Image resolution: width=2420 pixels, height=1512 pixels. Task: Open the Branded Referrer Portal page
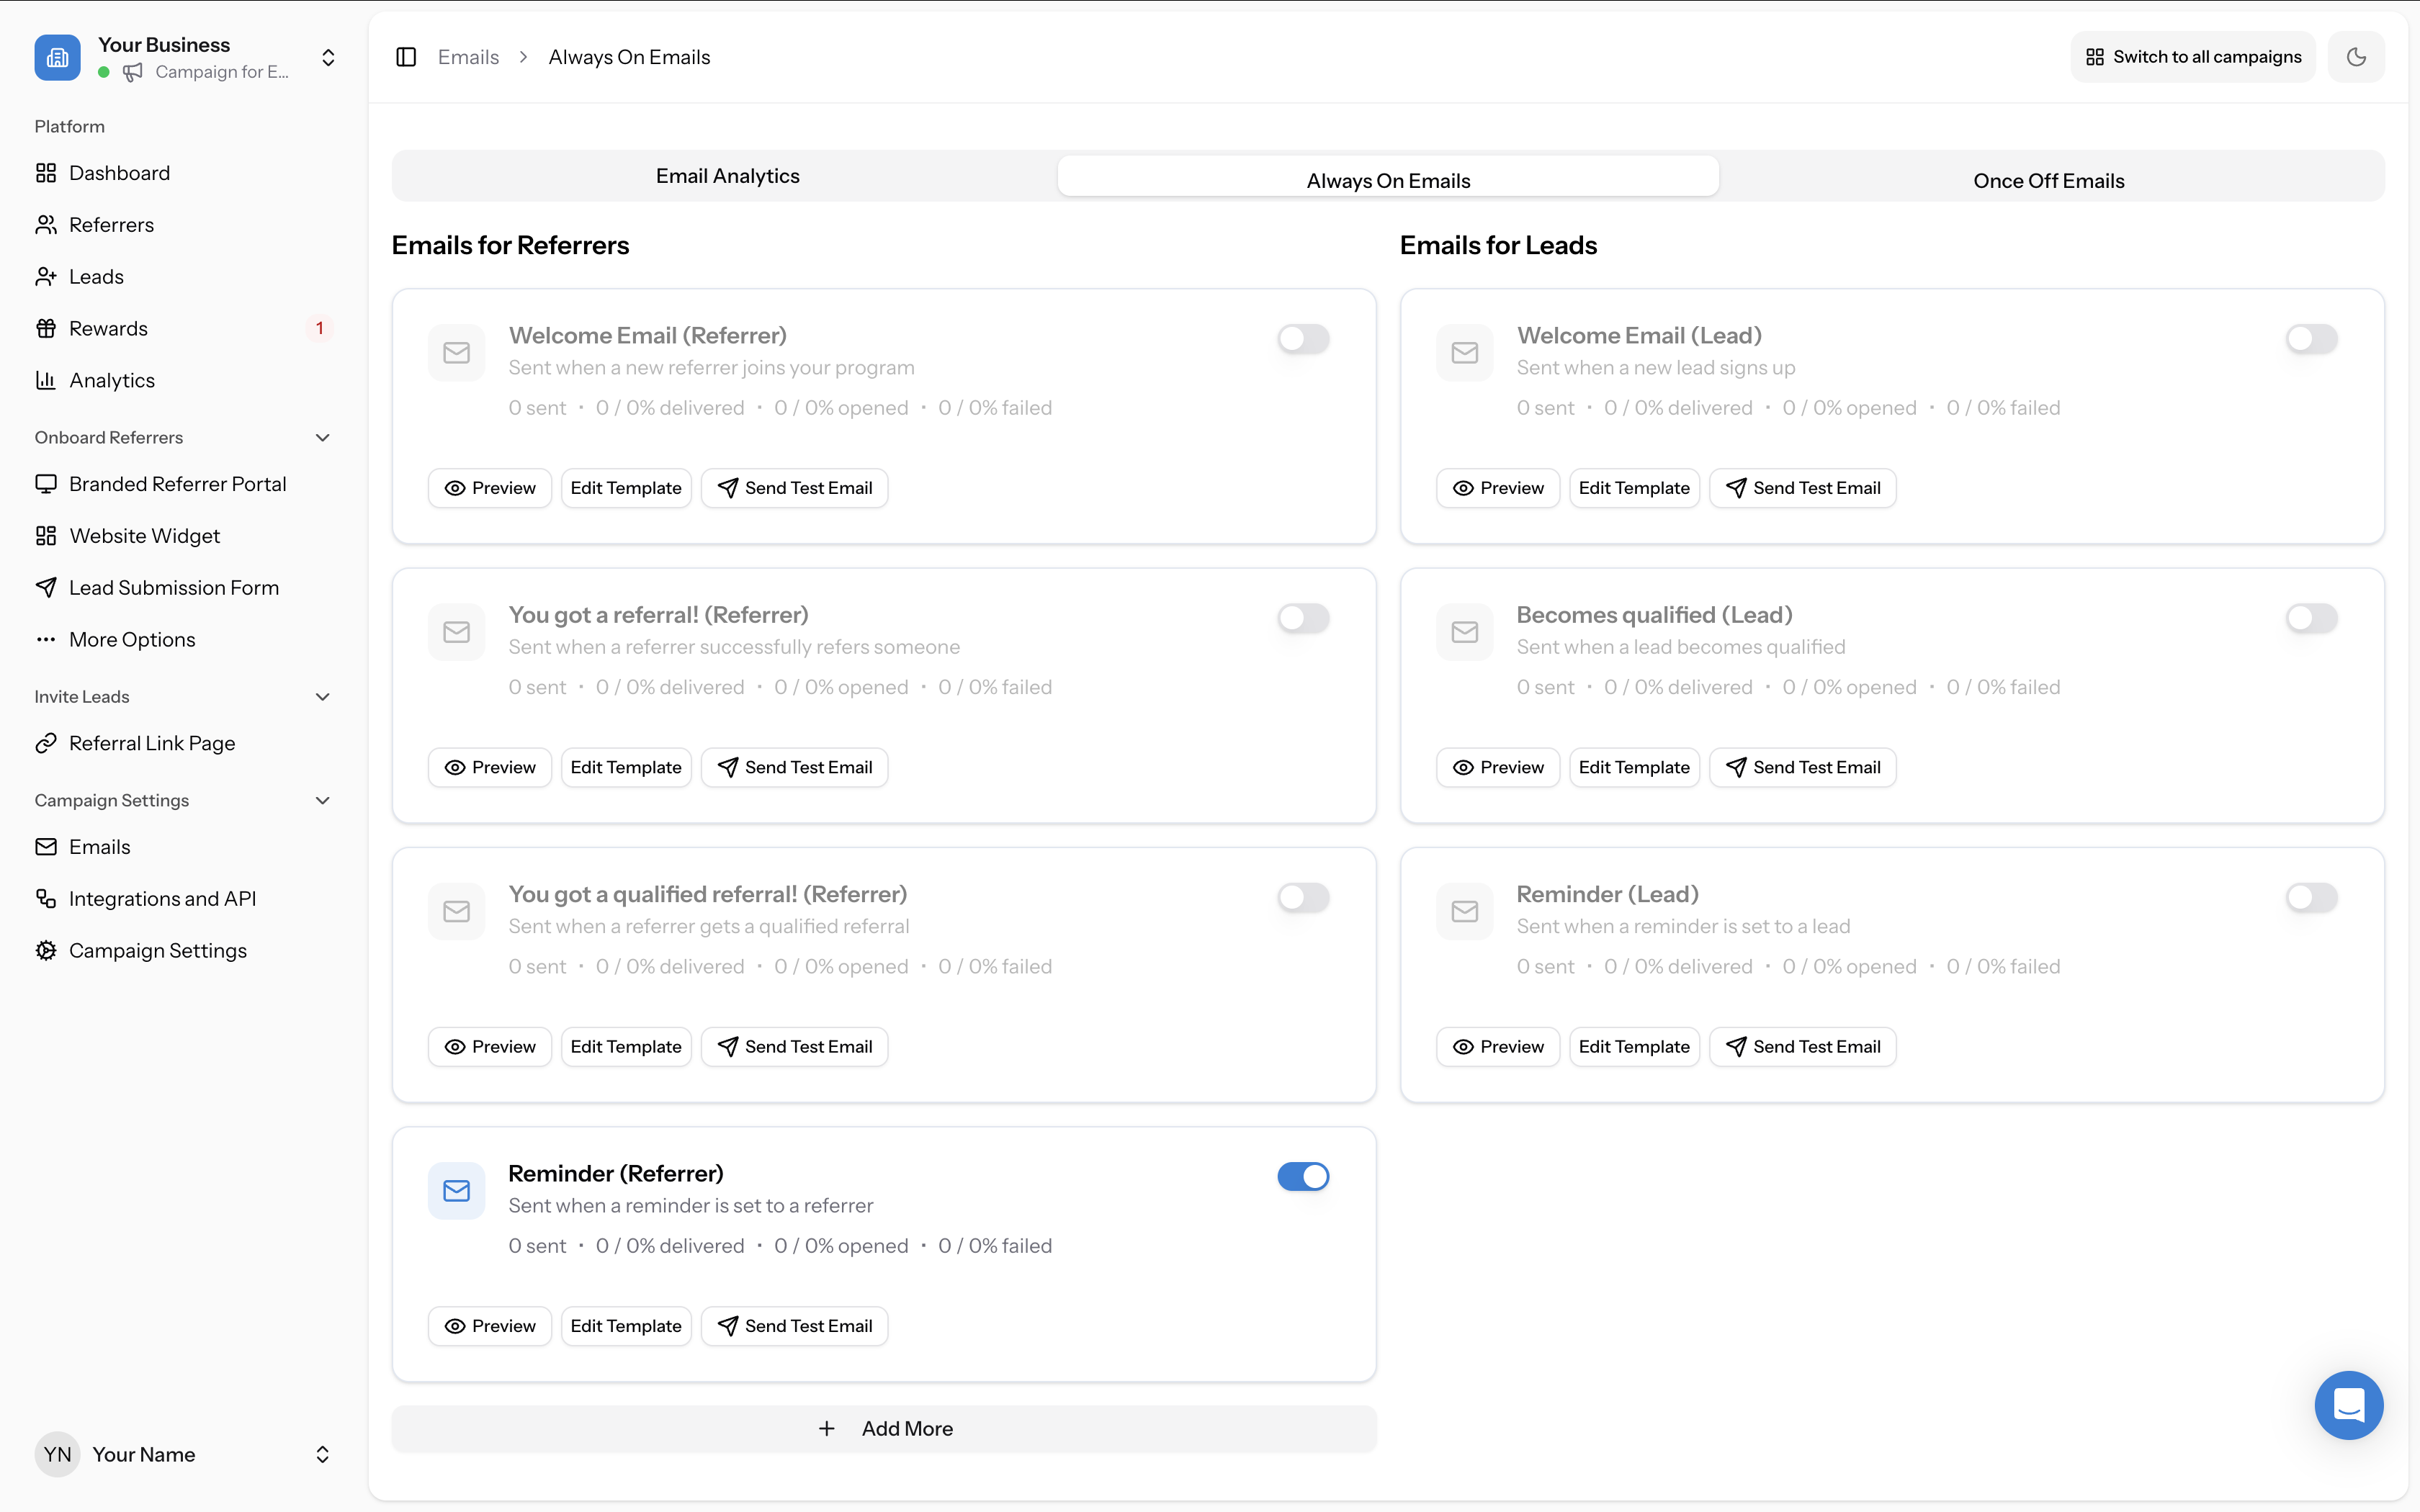[x=177, y=483]
